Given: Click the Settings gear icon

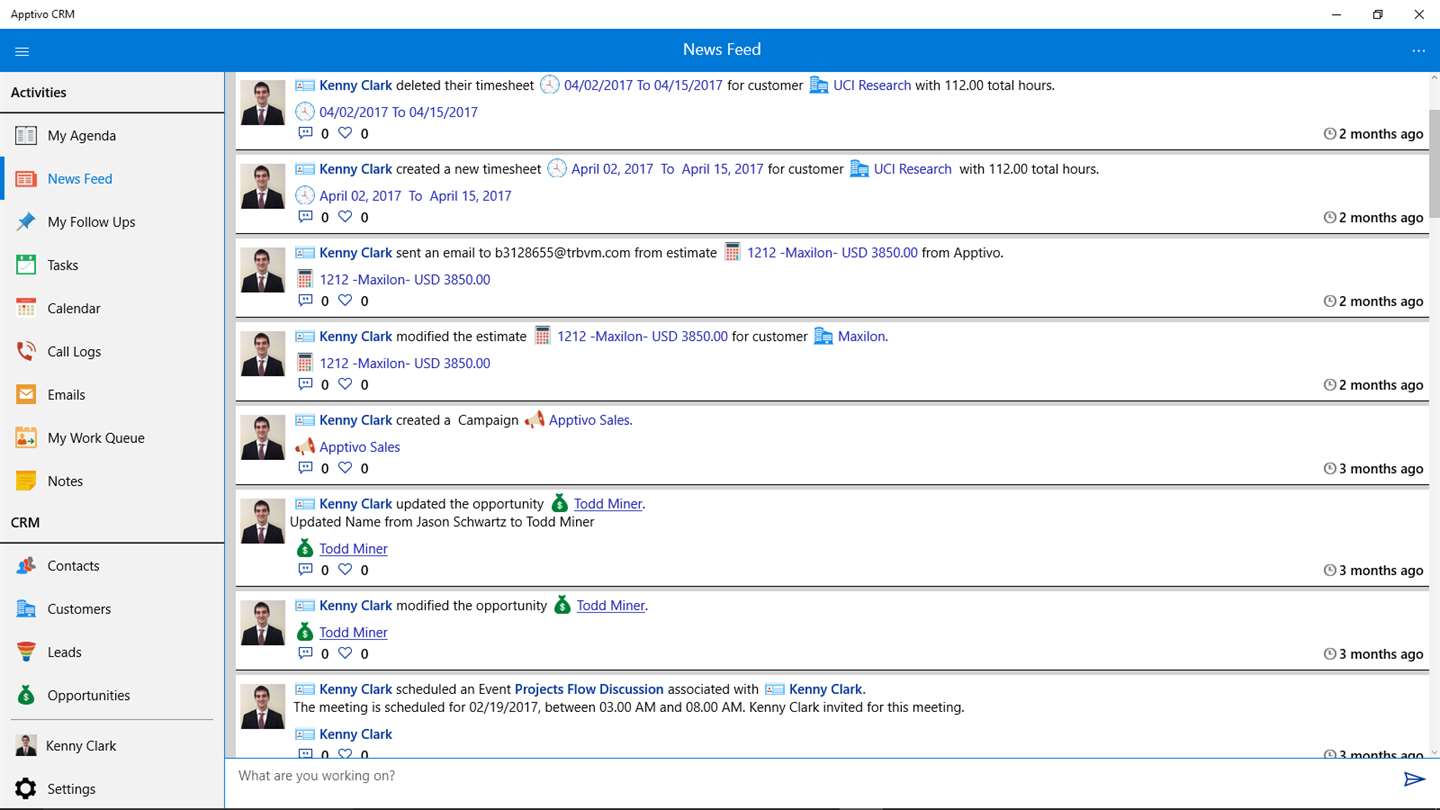Looking at the screenshot, I should [26, 789].
